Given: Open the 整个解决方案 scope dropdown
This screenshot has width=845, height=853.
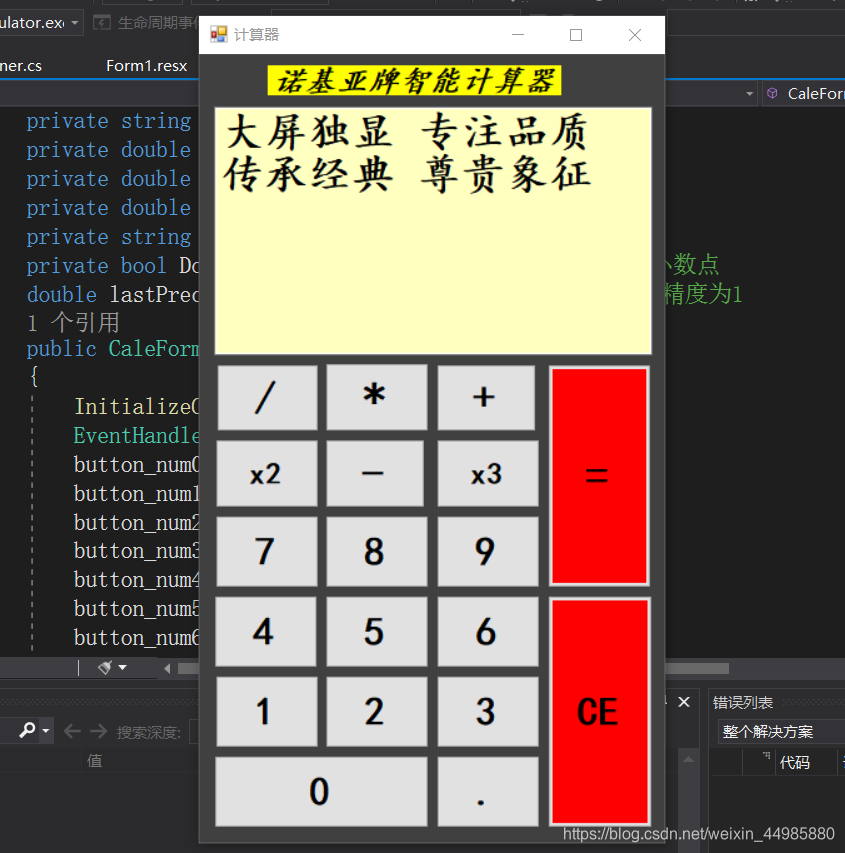Looking at the screenshot, I should (x=770, y=731).
